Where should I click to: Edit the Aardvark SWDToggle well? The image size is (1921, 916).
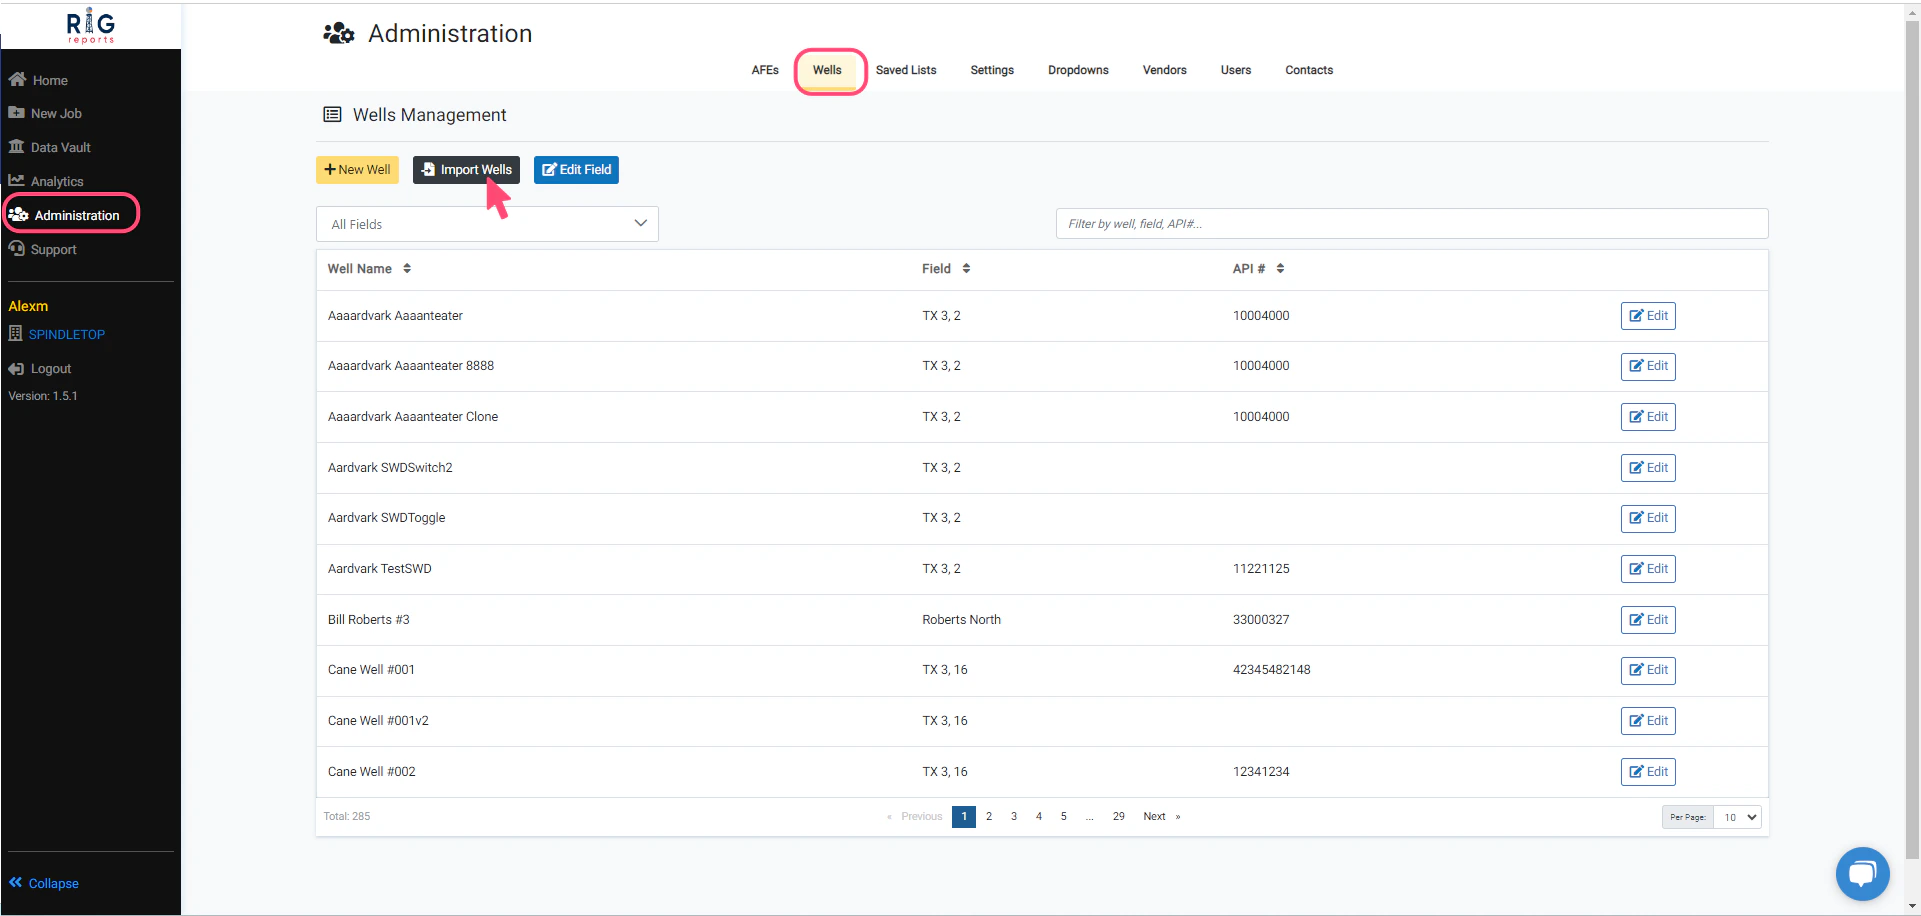[x=1648, y=518]
